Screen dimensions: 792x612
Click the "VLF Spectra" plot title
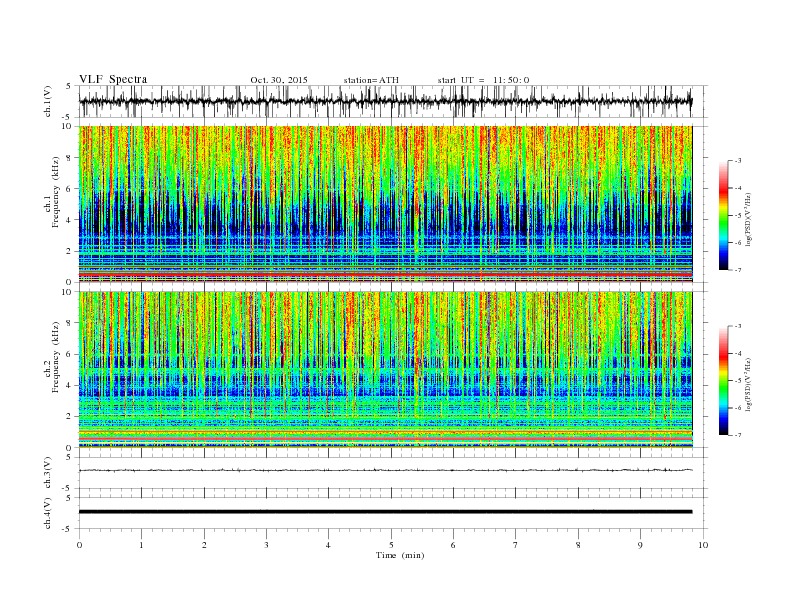[x=113, y=79]
